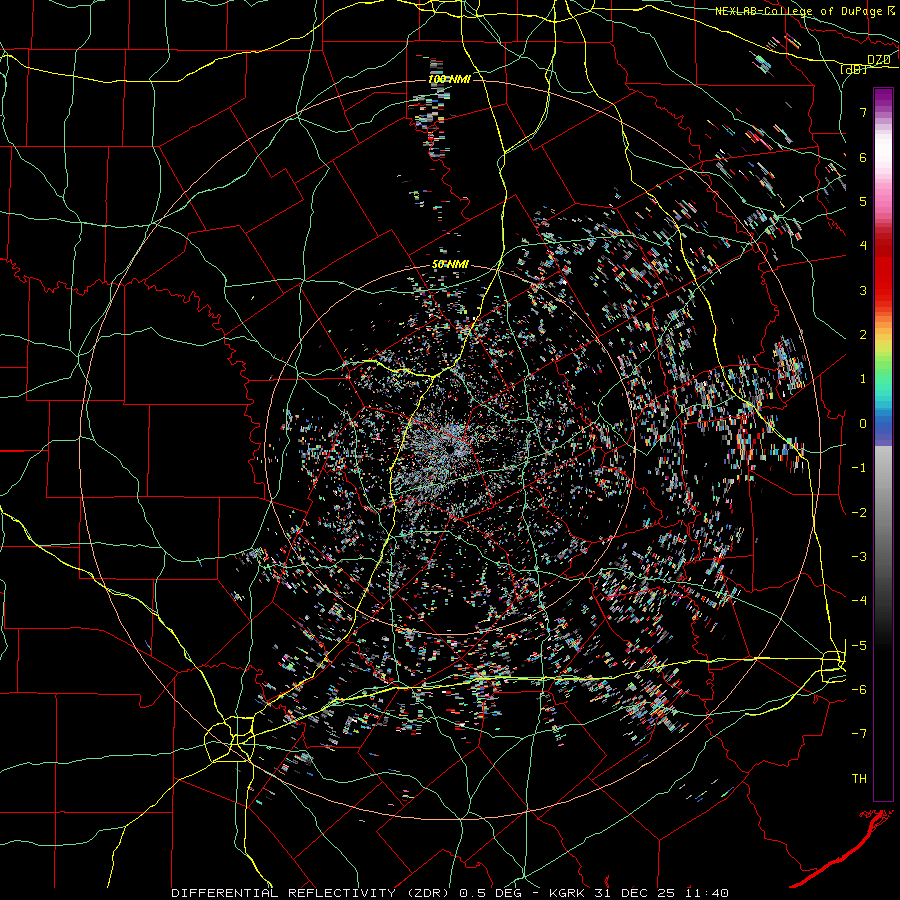Click the -4 tick label on the color scale
900x900 pixels.
pyautogui.click(x=859, y=601)
